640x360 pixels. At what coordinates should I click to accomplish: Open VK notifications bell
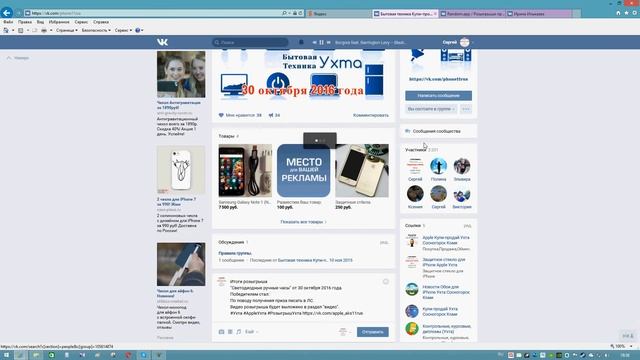301,42
